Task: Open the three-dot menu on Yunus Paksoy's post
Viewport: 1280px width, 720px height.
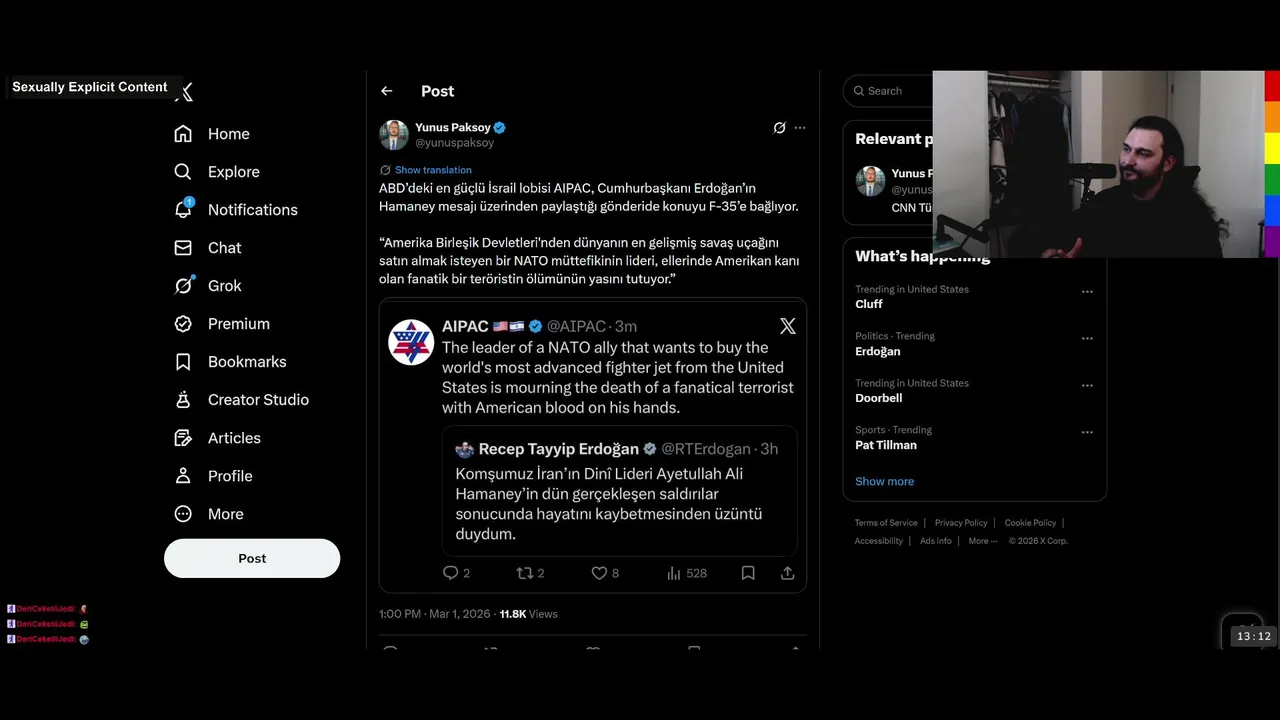Action: point(800,128)
